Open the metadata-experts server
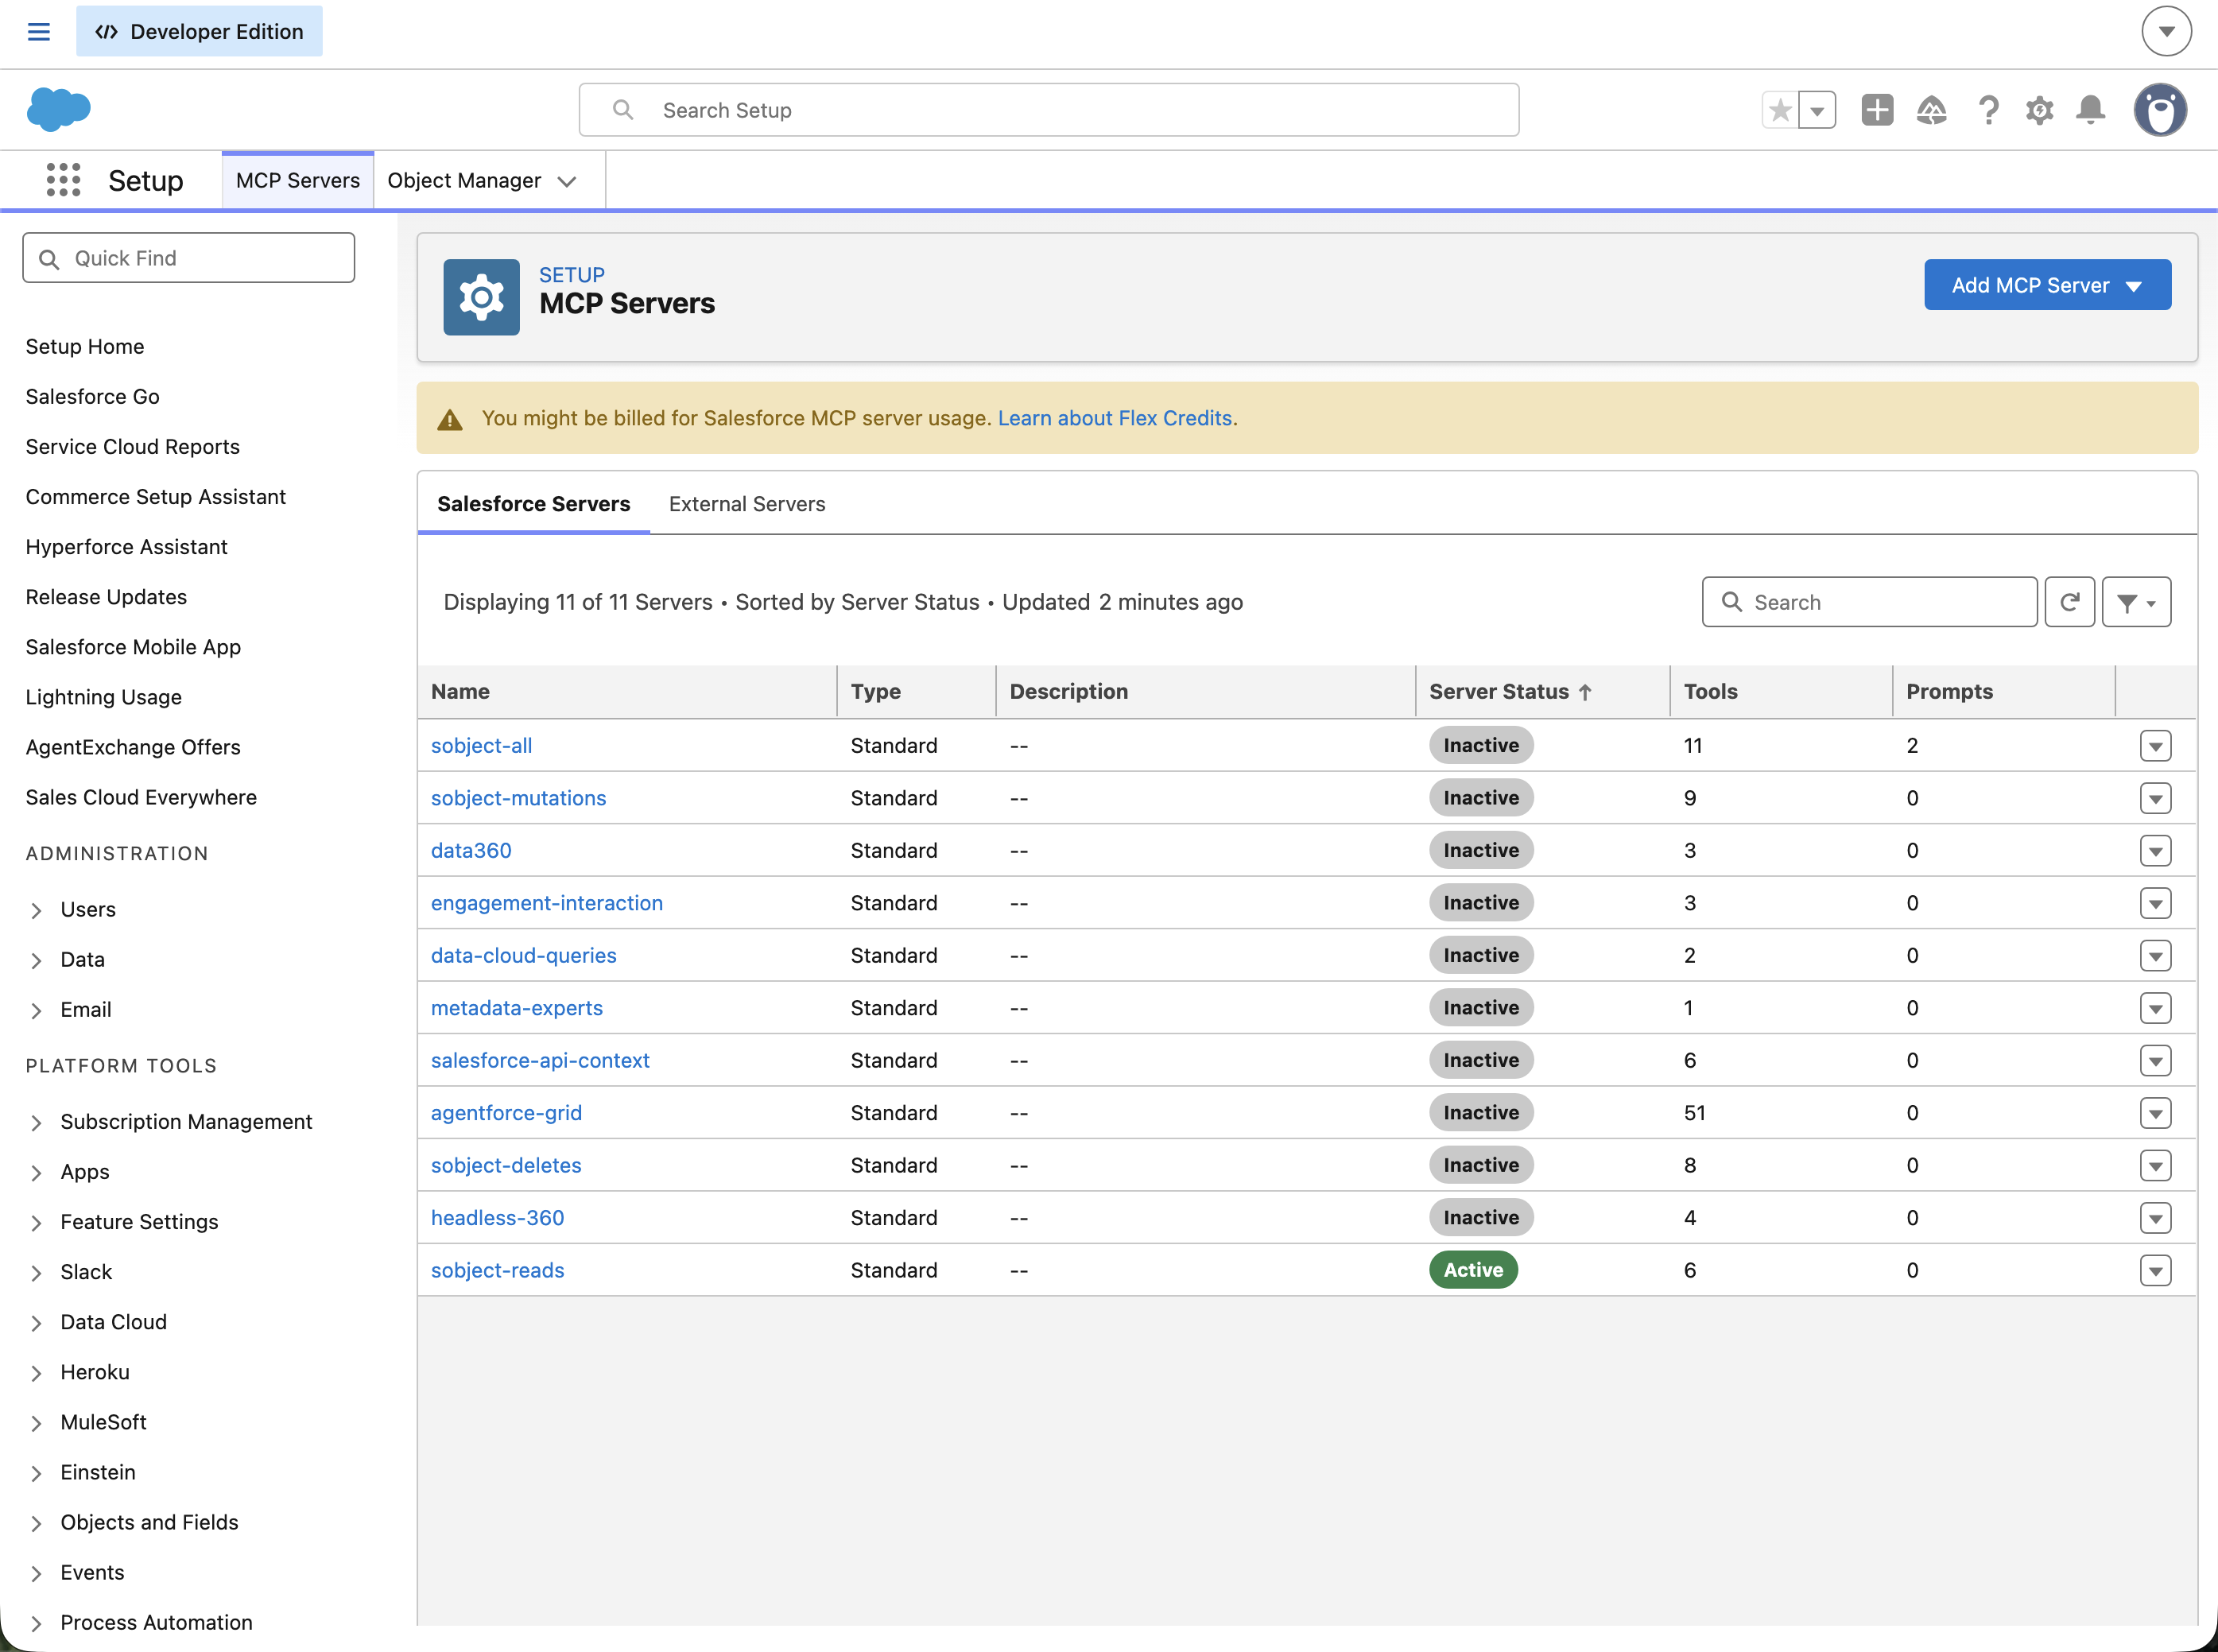Image resolution: width=2218 pixels, height=1652 pixels. pos(517,1008)
